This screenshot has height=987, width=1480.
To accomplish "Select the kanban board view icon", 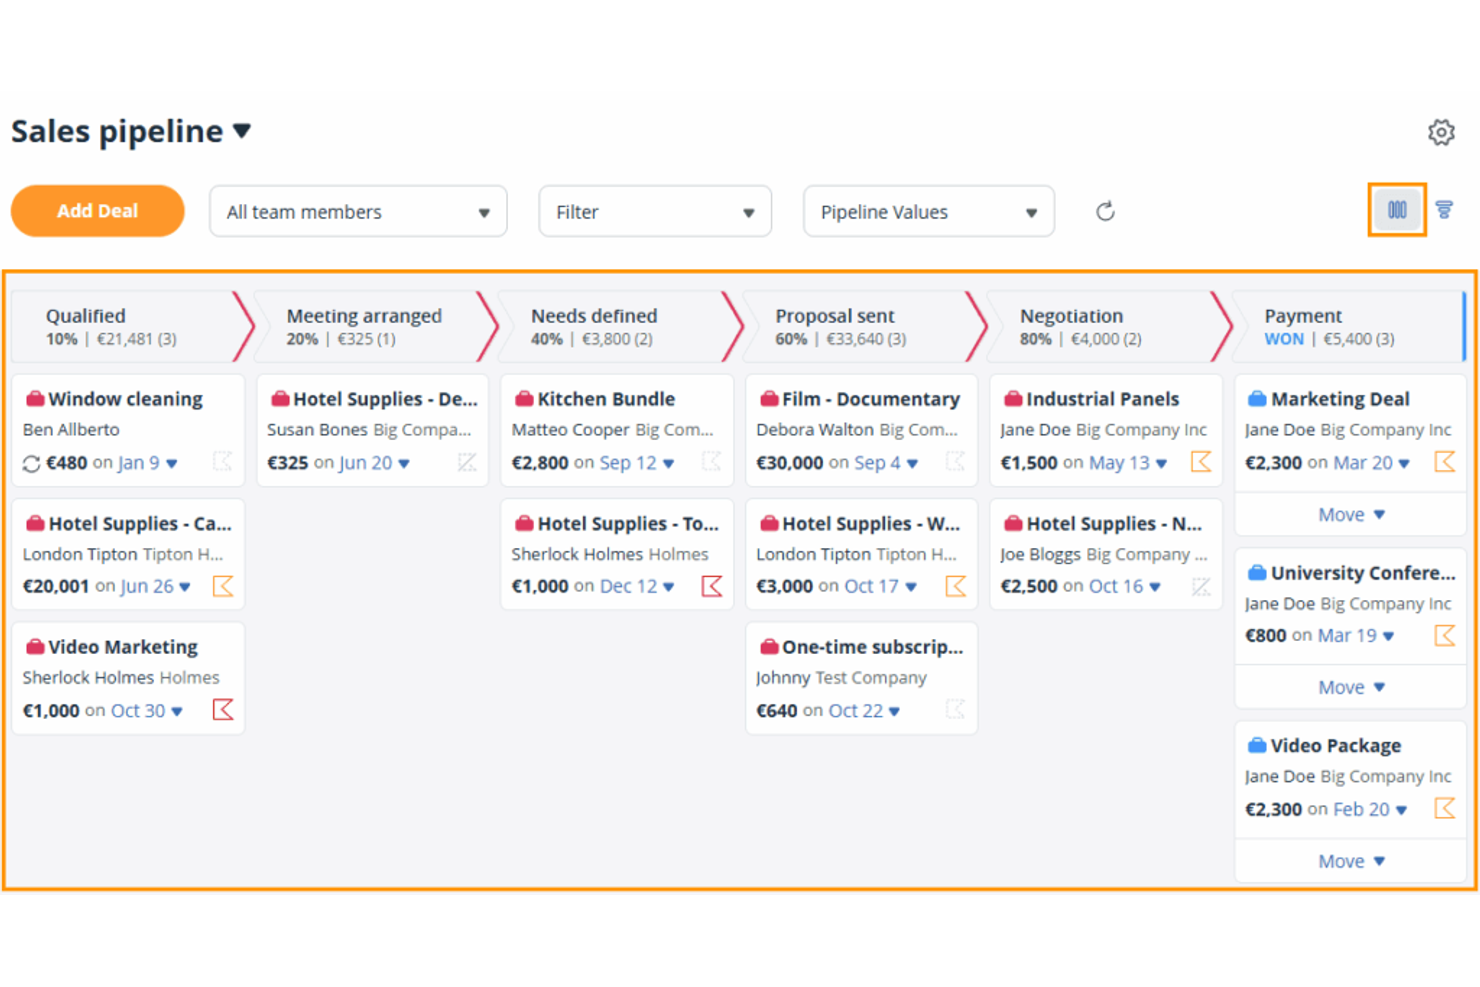I will [x=1396, y=210].
